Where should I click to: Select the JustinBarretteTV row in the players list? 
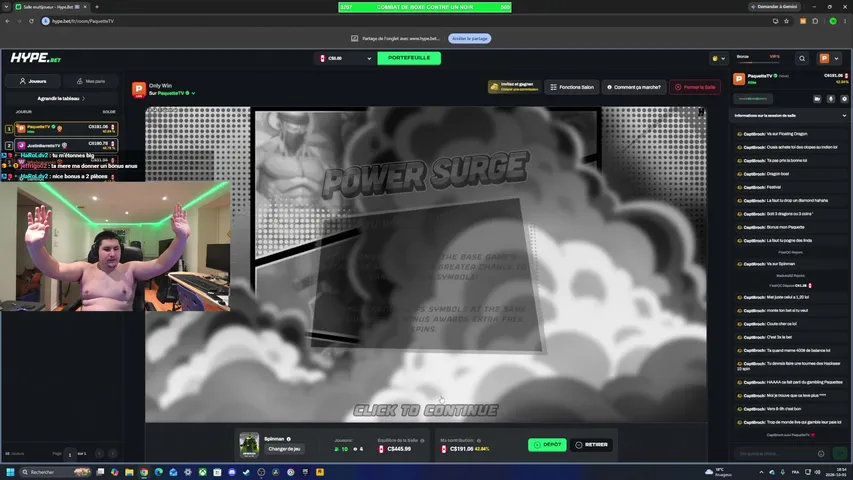point(66,145)
